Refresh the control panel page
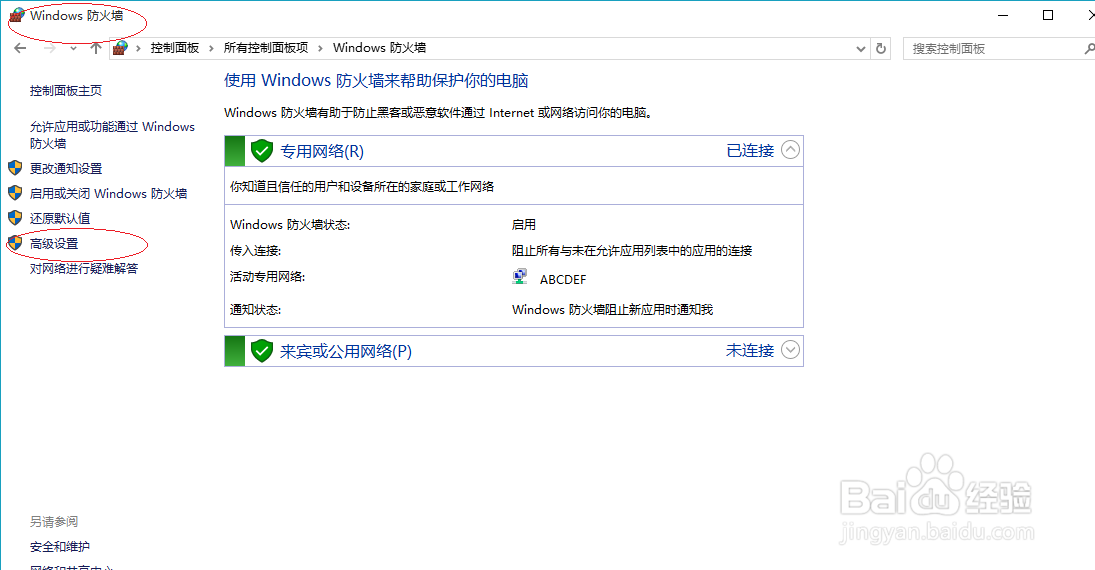Image resolution: width=1095 pixels, height=570 pixels. coord(881,48)
